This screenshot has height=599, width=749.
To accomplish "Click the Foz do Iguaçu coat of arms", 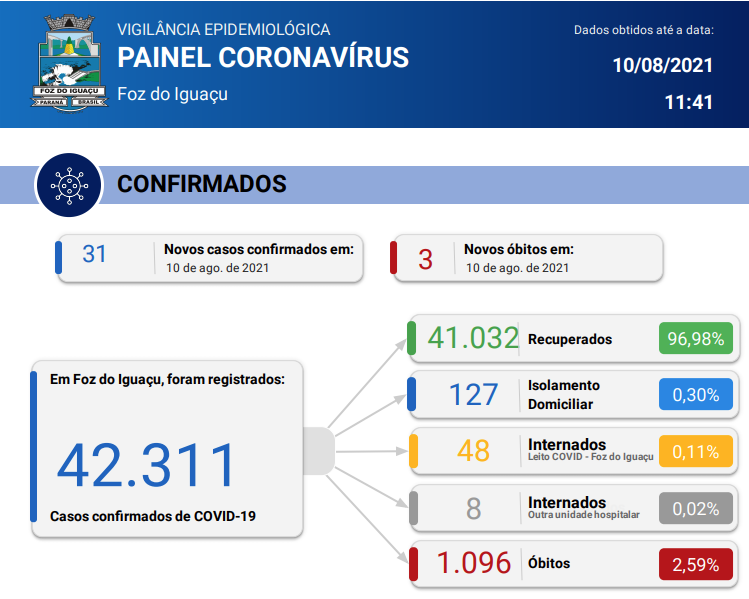I will pyautogui.click(x=69, y=63).
